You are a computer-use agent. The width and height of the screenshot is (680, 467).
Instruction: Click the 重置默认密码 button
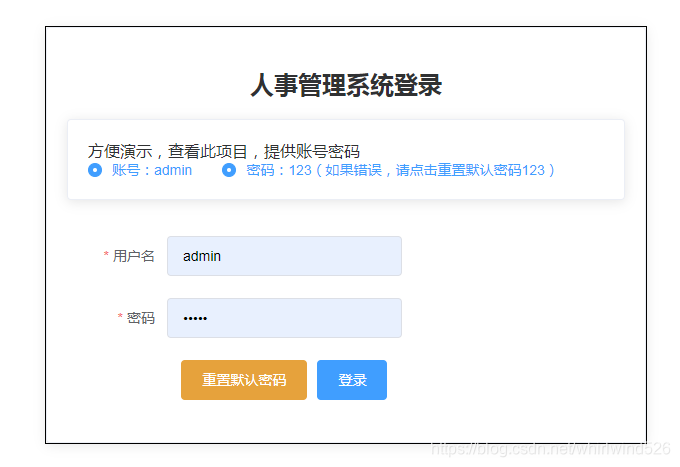pyautogui.click(x=244, y=380)
